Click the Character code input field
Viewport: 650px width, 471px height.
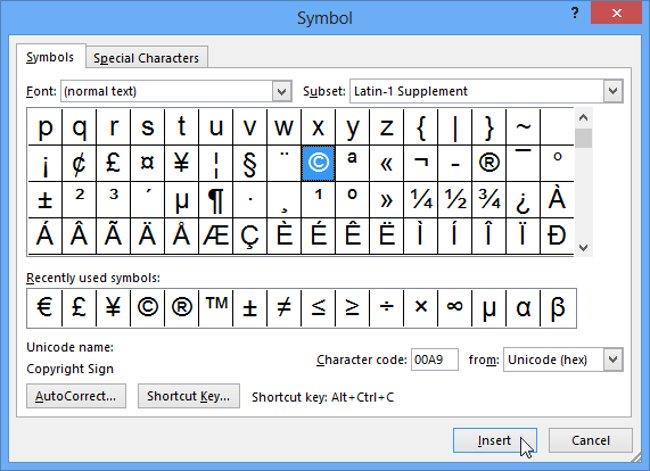[x=434, y=359]
